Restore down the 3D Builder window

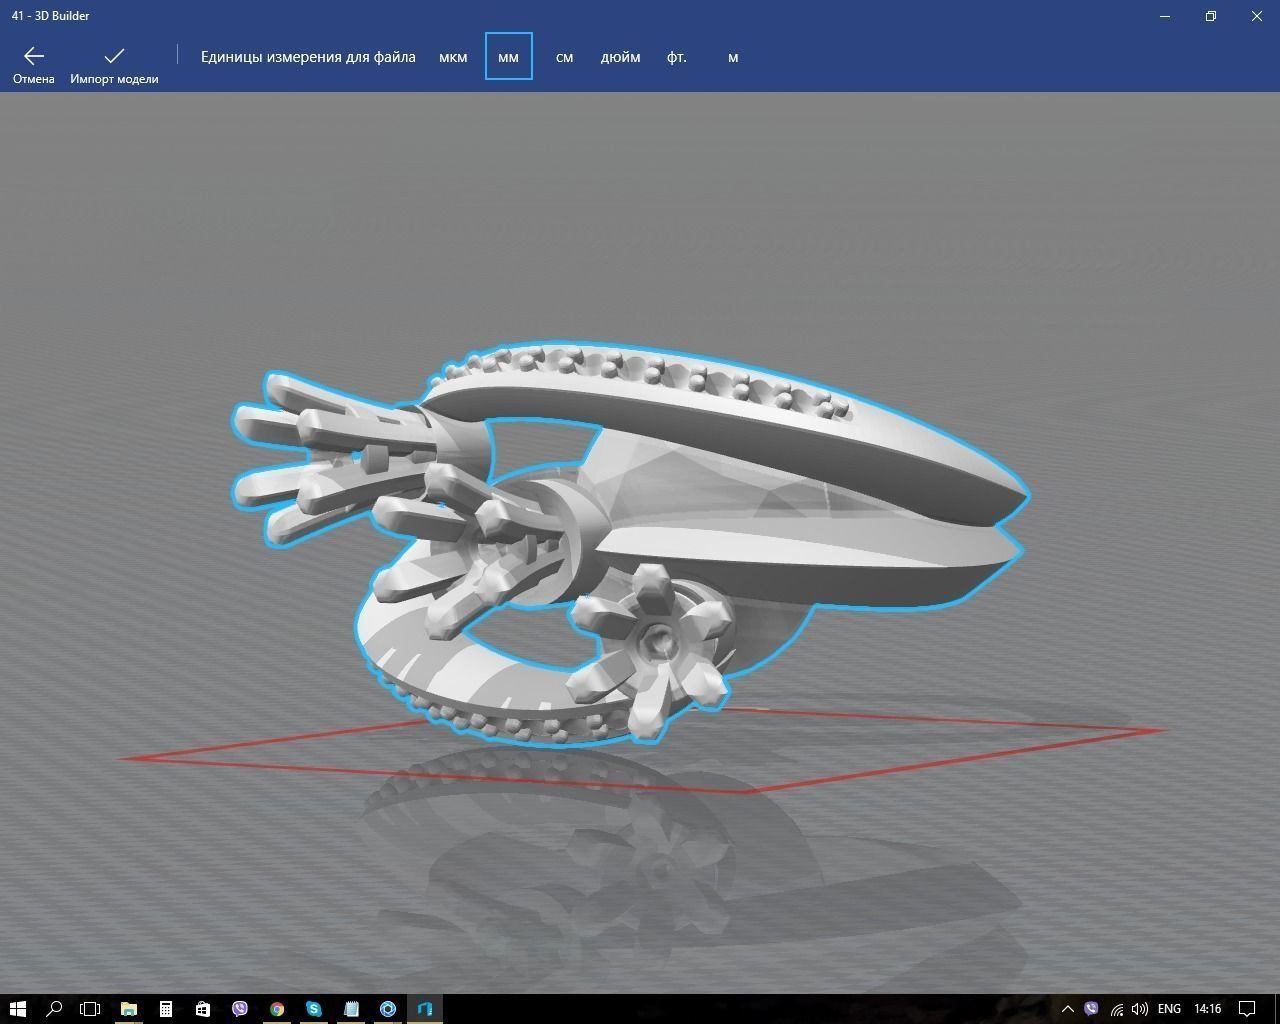[1211, 16]
